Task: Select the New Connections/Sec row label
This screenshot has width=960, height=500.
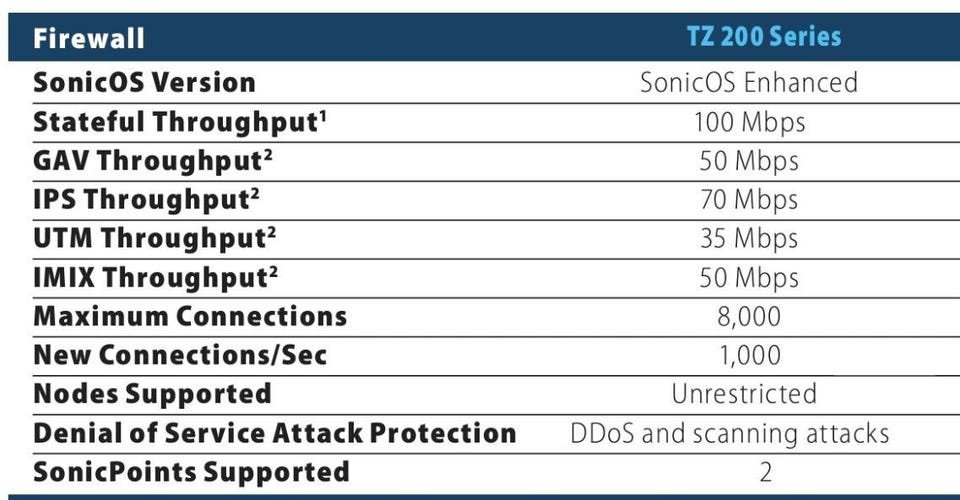Action: pyautogui.click(x=180, y=355)
